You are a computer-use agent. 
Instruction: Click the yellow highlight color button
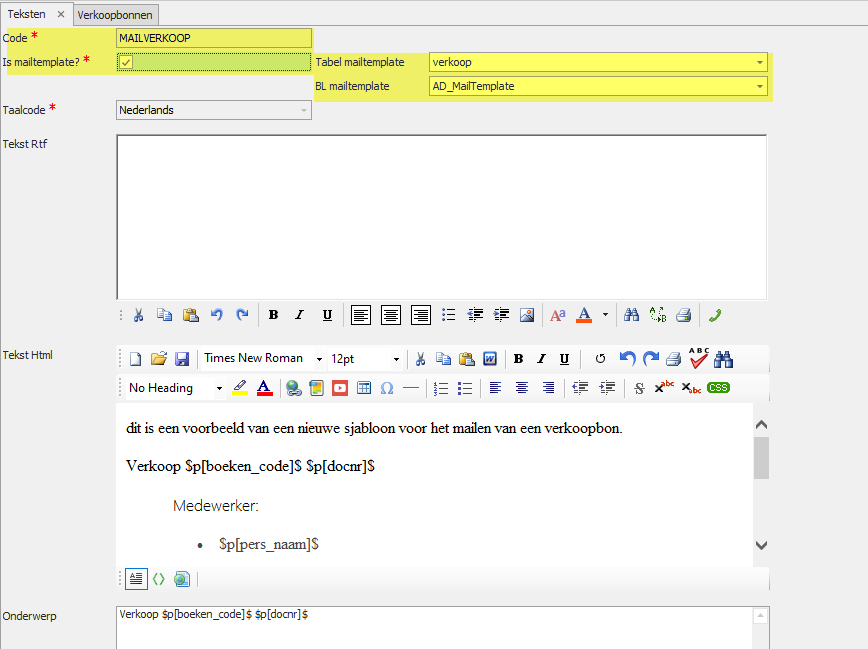240,388
